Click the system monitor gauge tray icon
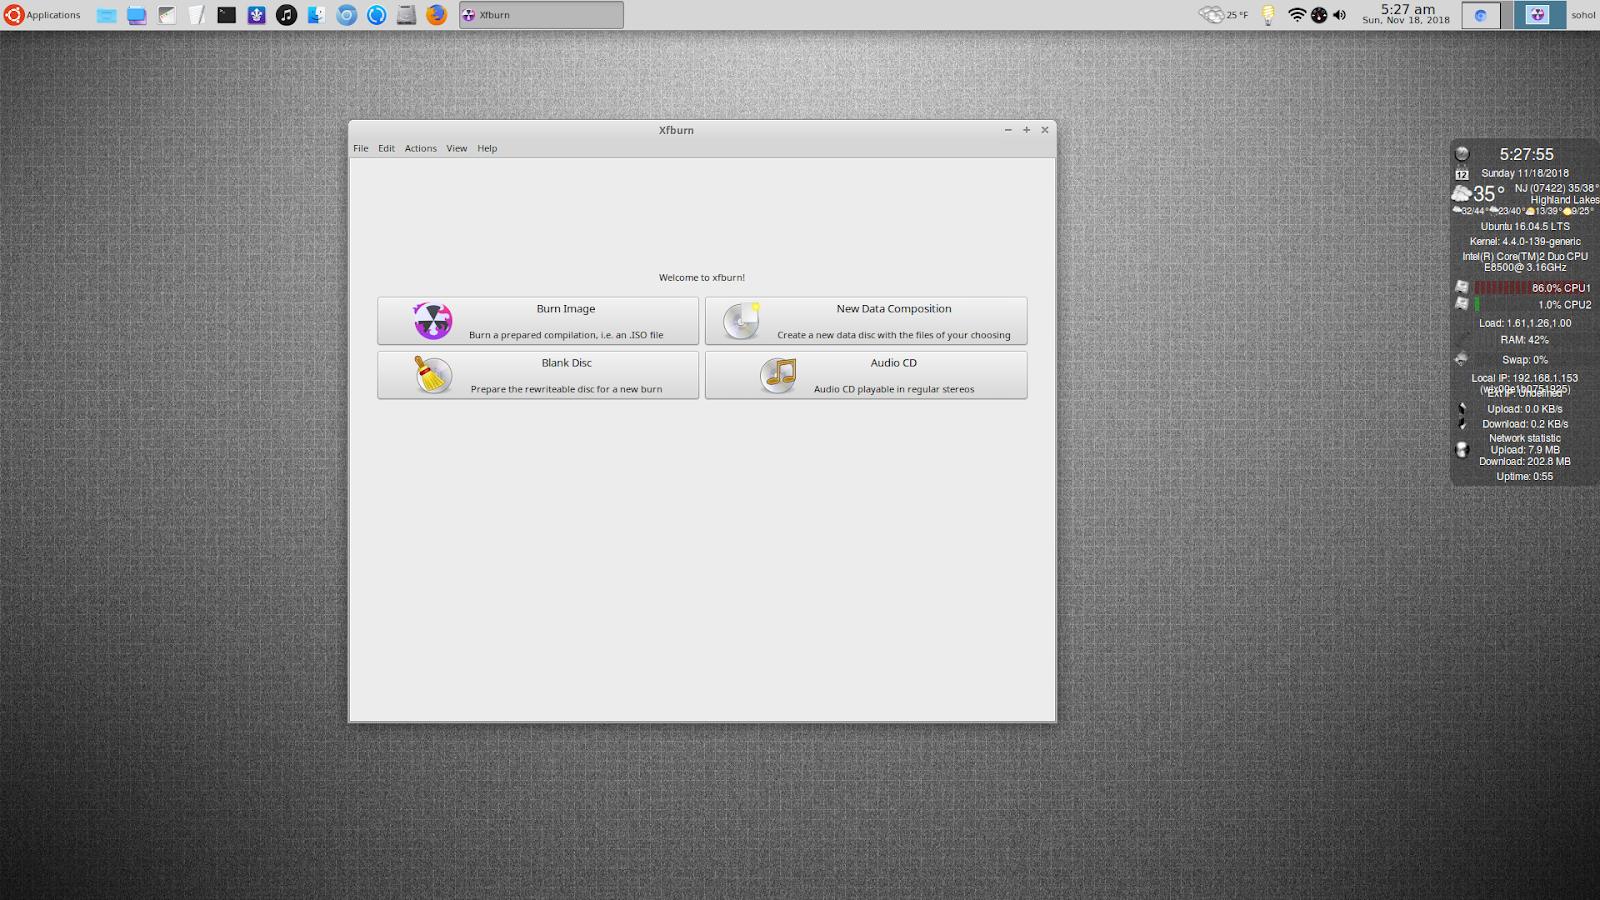Image resolution: width=1600 pixels, height=900 pixels. pyautogui.click(x=1319, y=15)
